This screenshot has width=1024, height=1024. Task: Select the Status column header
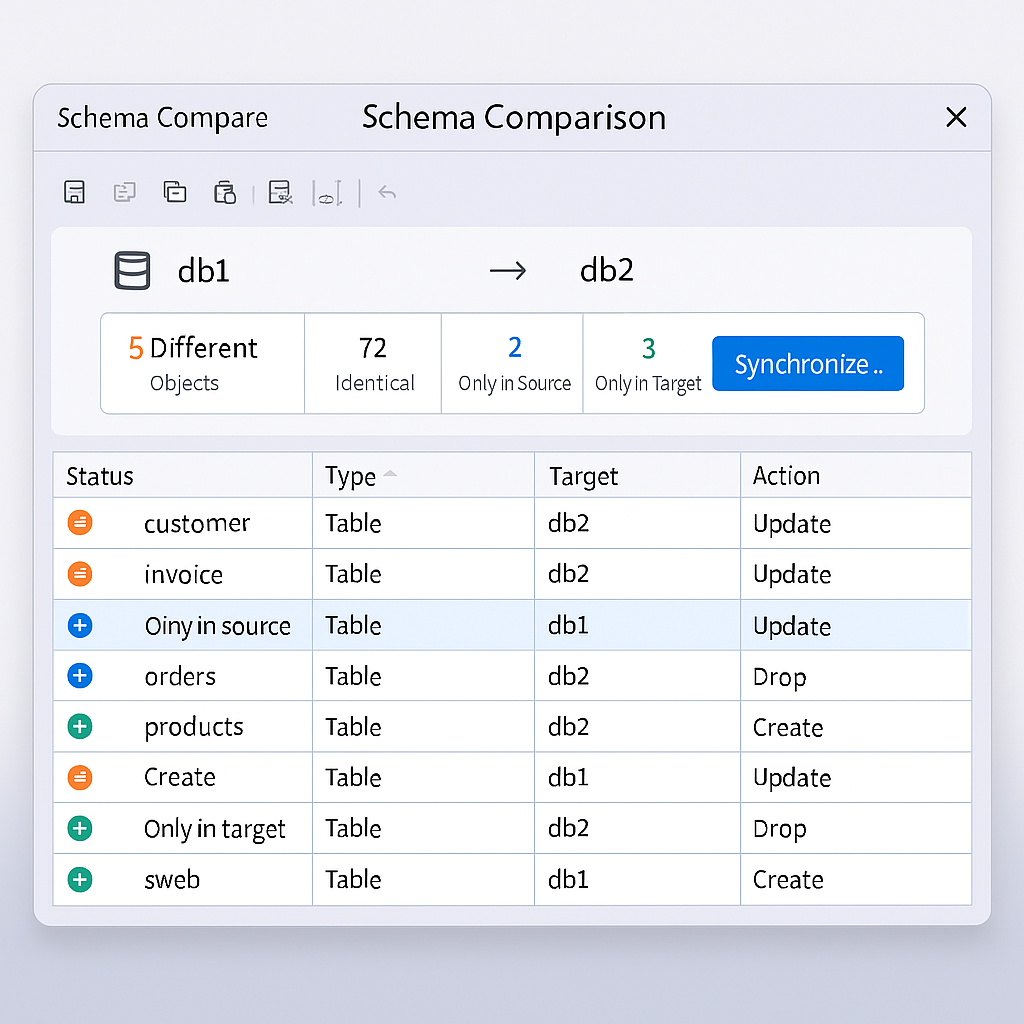pos(100,475)
